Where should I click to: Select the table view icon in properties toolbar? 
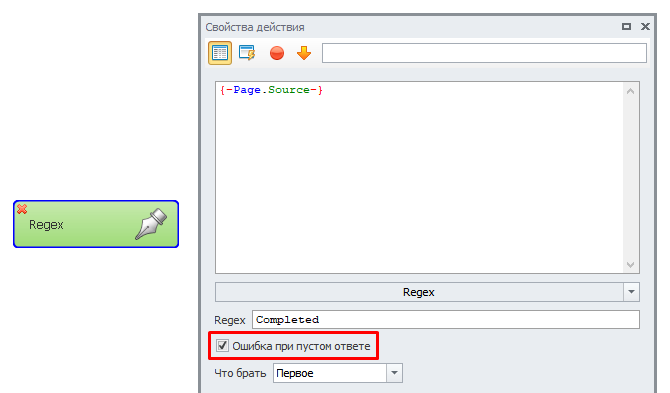pyautogui.click(x=220, y=53)
